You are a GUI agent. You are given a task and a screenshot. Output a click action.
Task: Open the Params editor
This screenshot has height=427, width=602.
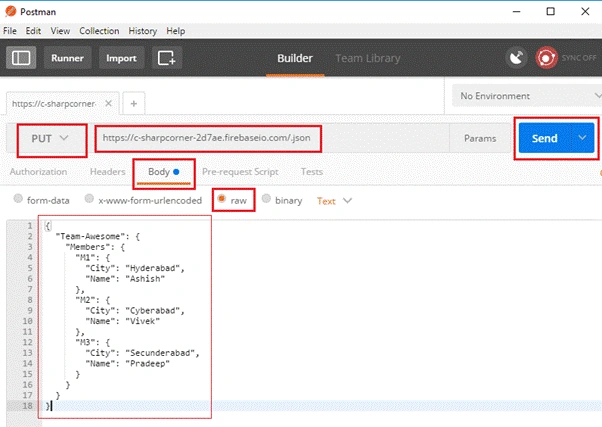click(480, 138)
